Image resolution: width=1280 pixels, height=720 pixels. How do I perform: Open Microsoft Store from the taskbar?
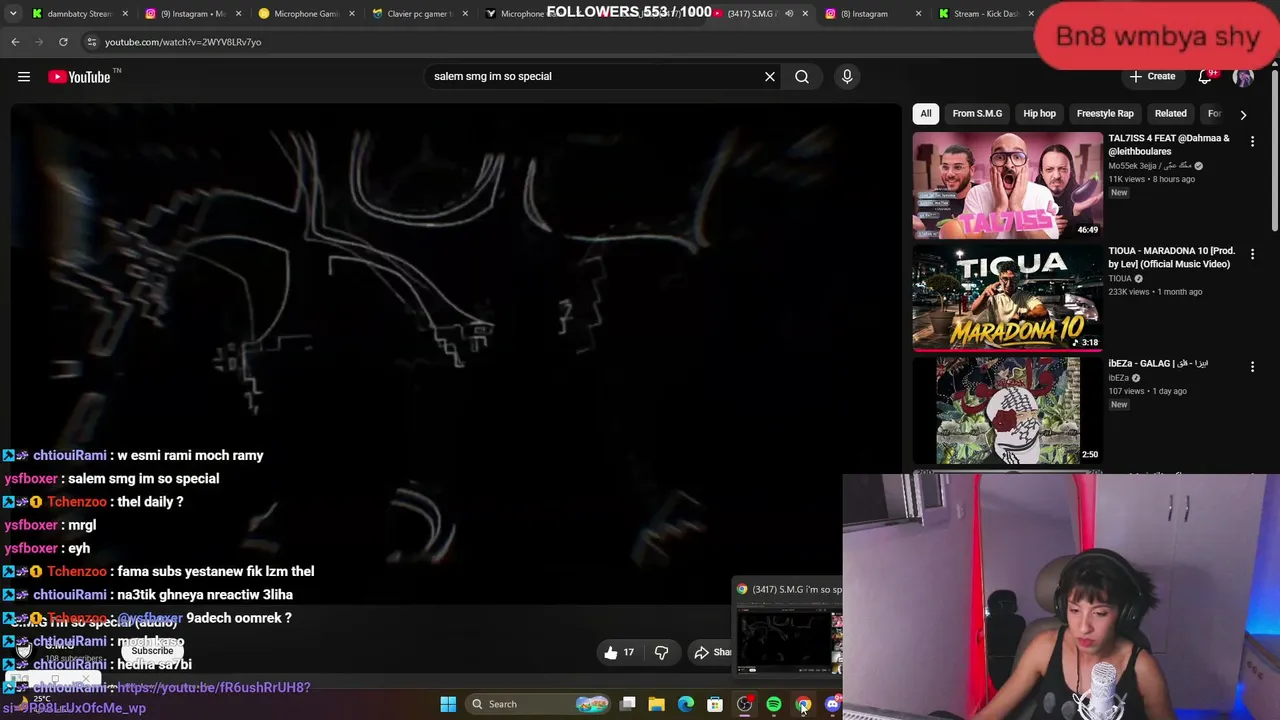(715, 704)
